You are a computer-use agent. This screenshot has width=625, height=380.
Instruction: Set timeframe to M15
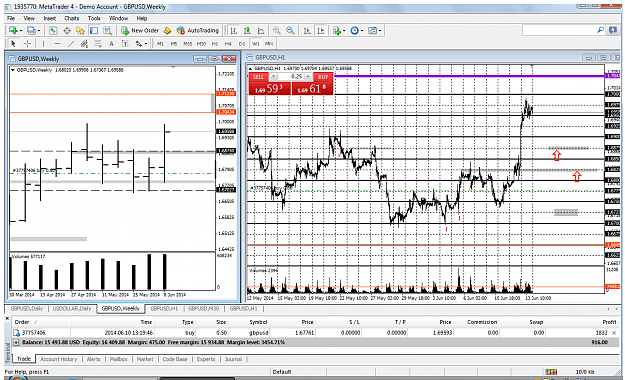tap(187, 43)
